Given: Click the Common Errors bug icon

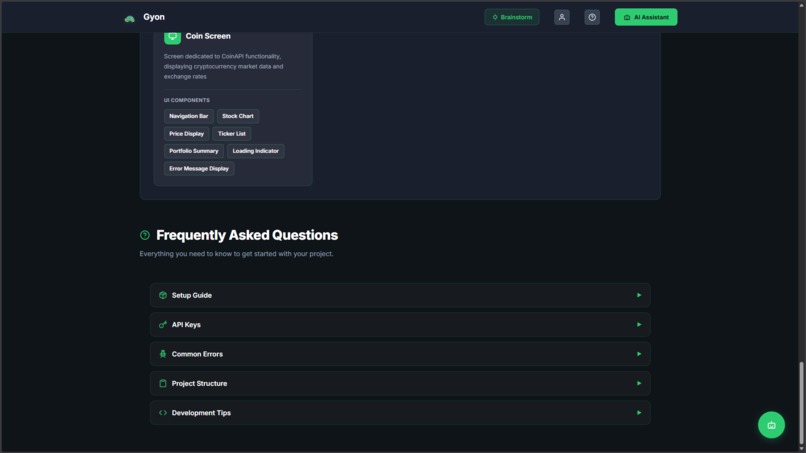Looking at the screenshot, I should tap(163, 354).
